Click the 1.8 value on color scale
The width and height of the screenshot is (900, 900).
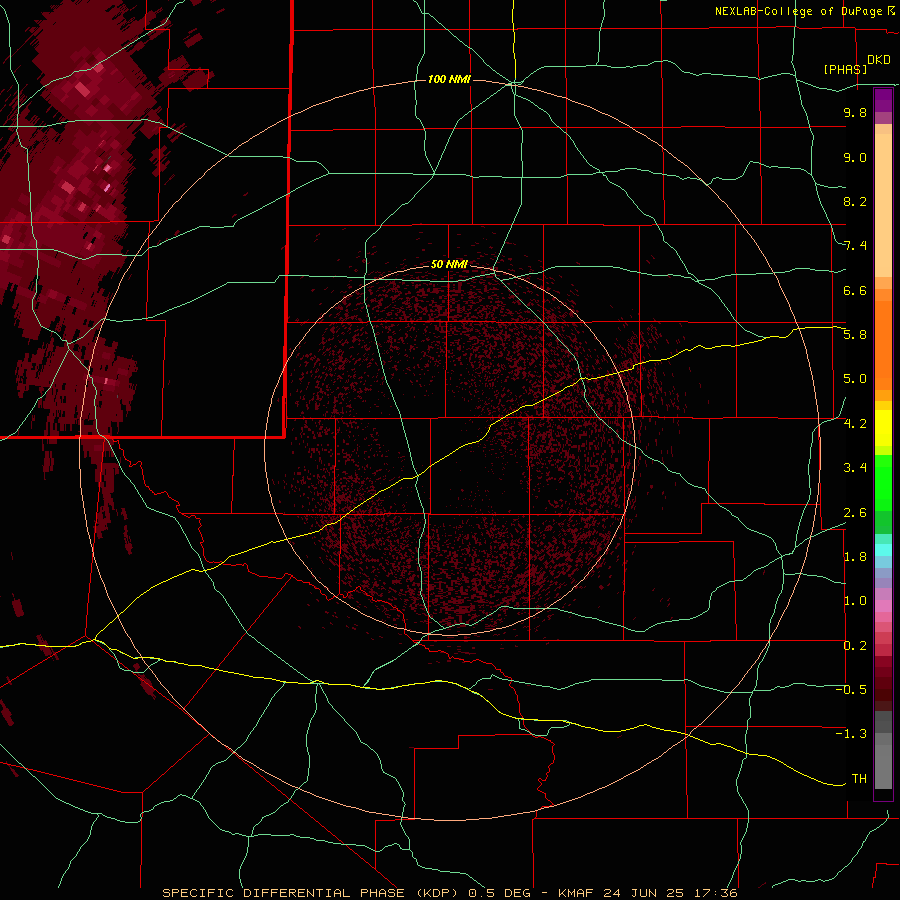855,556
